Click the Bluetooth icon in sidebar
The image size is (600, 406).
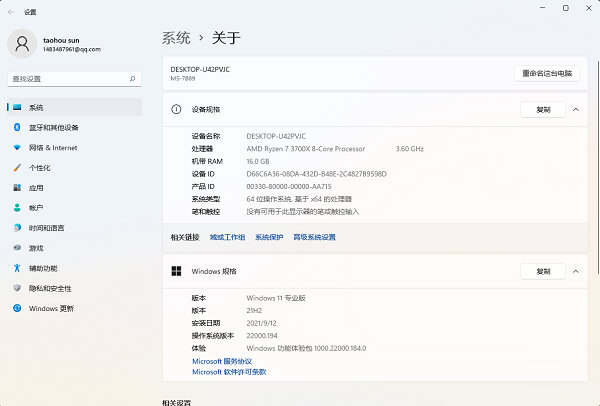point(17,127)
